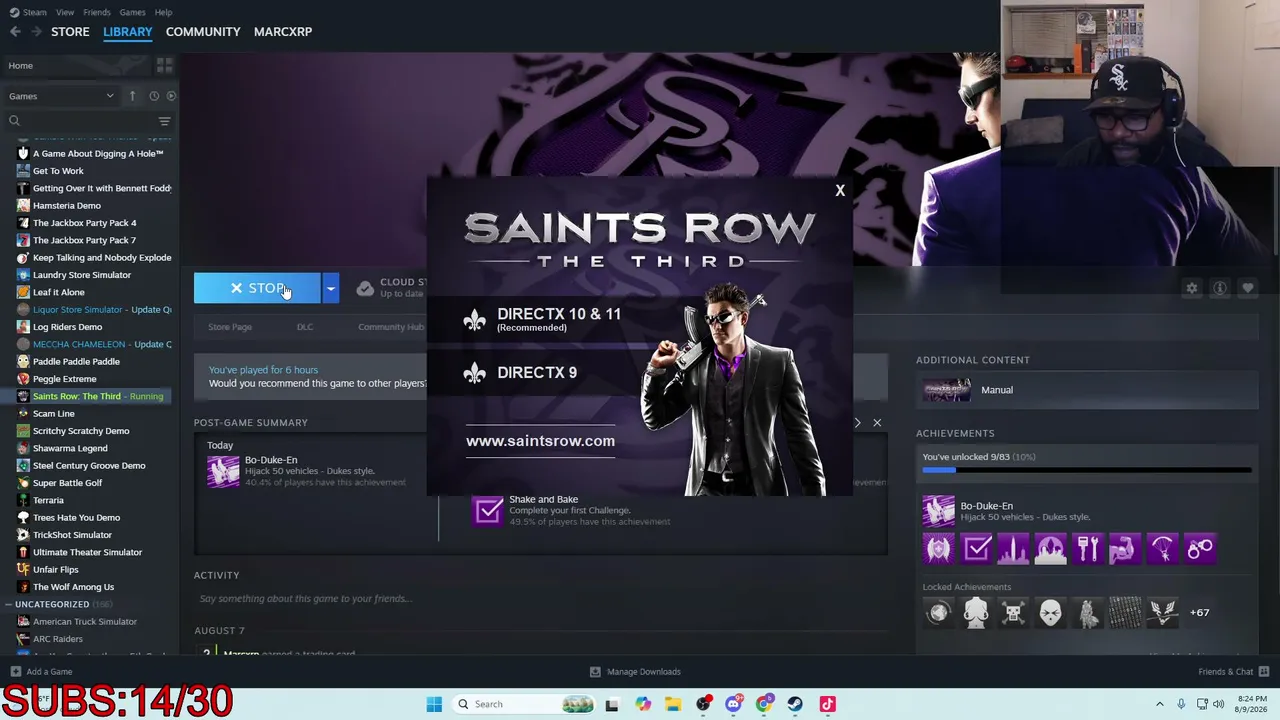This screenshot has width=1280, height=720.
Task: Expand the +67 locked achievements
Action: (x=1200, y=612)
